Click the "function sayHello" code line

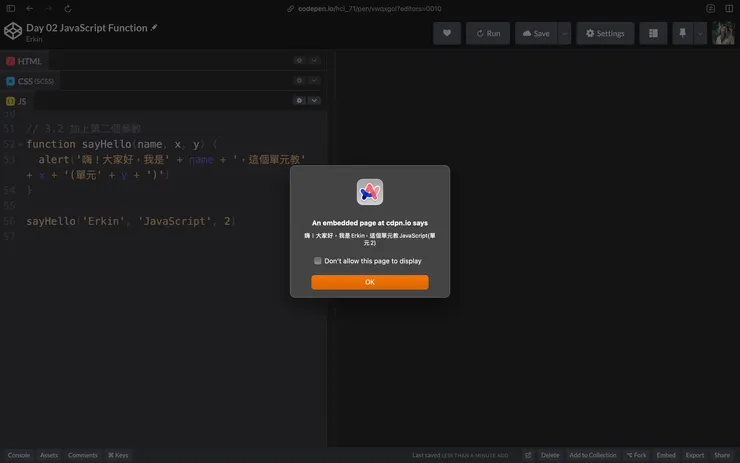(x=122, y=144)
